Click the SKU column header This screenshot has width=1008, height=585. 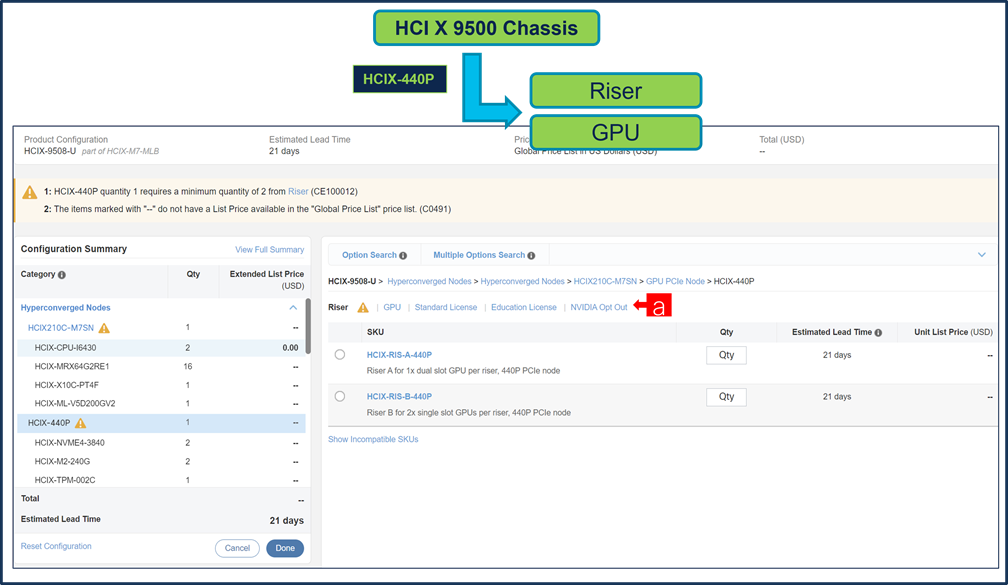(375, 332)
